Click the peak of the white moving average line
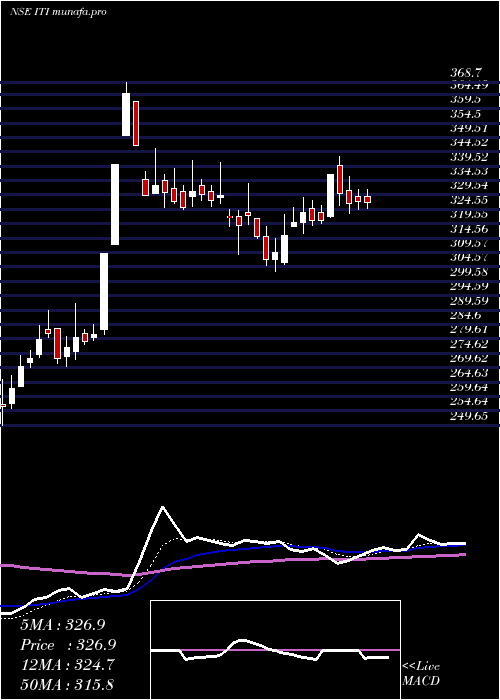 click(162, 507)
